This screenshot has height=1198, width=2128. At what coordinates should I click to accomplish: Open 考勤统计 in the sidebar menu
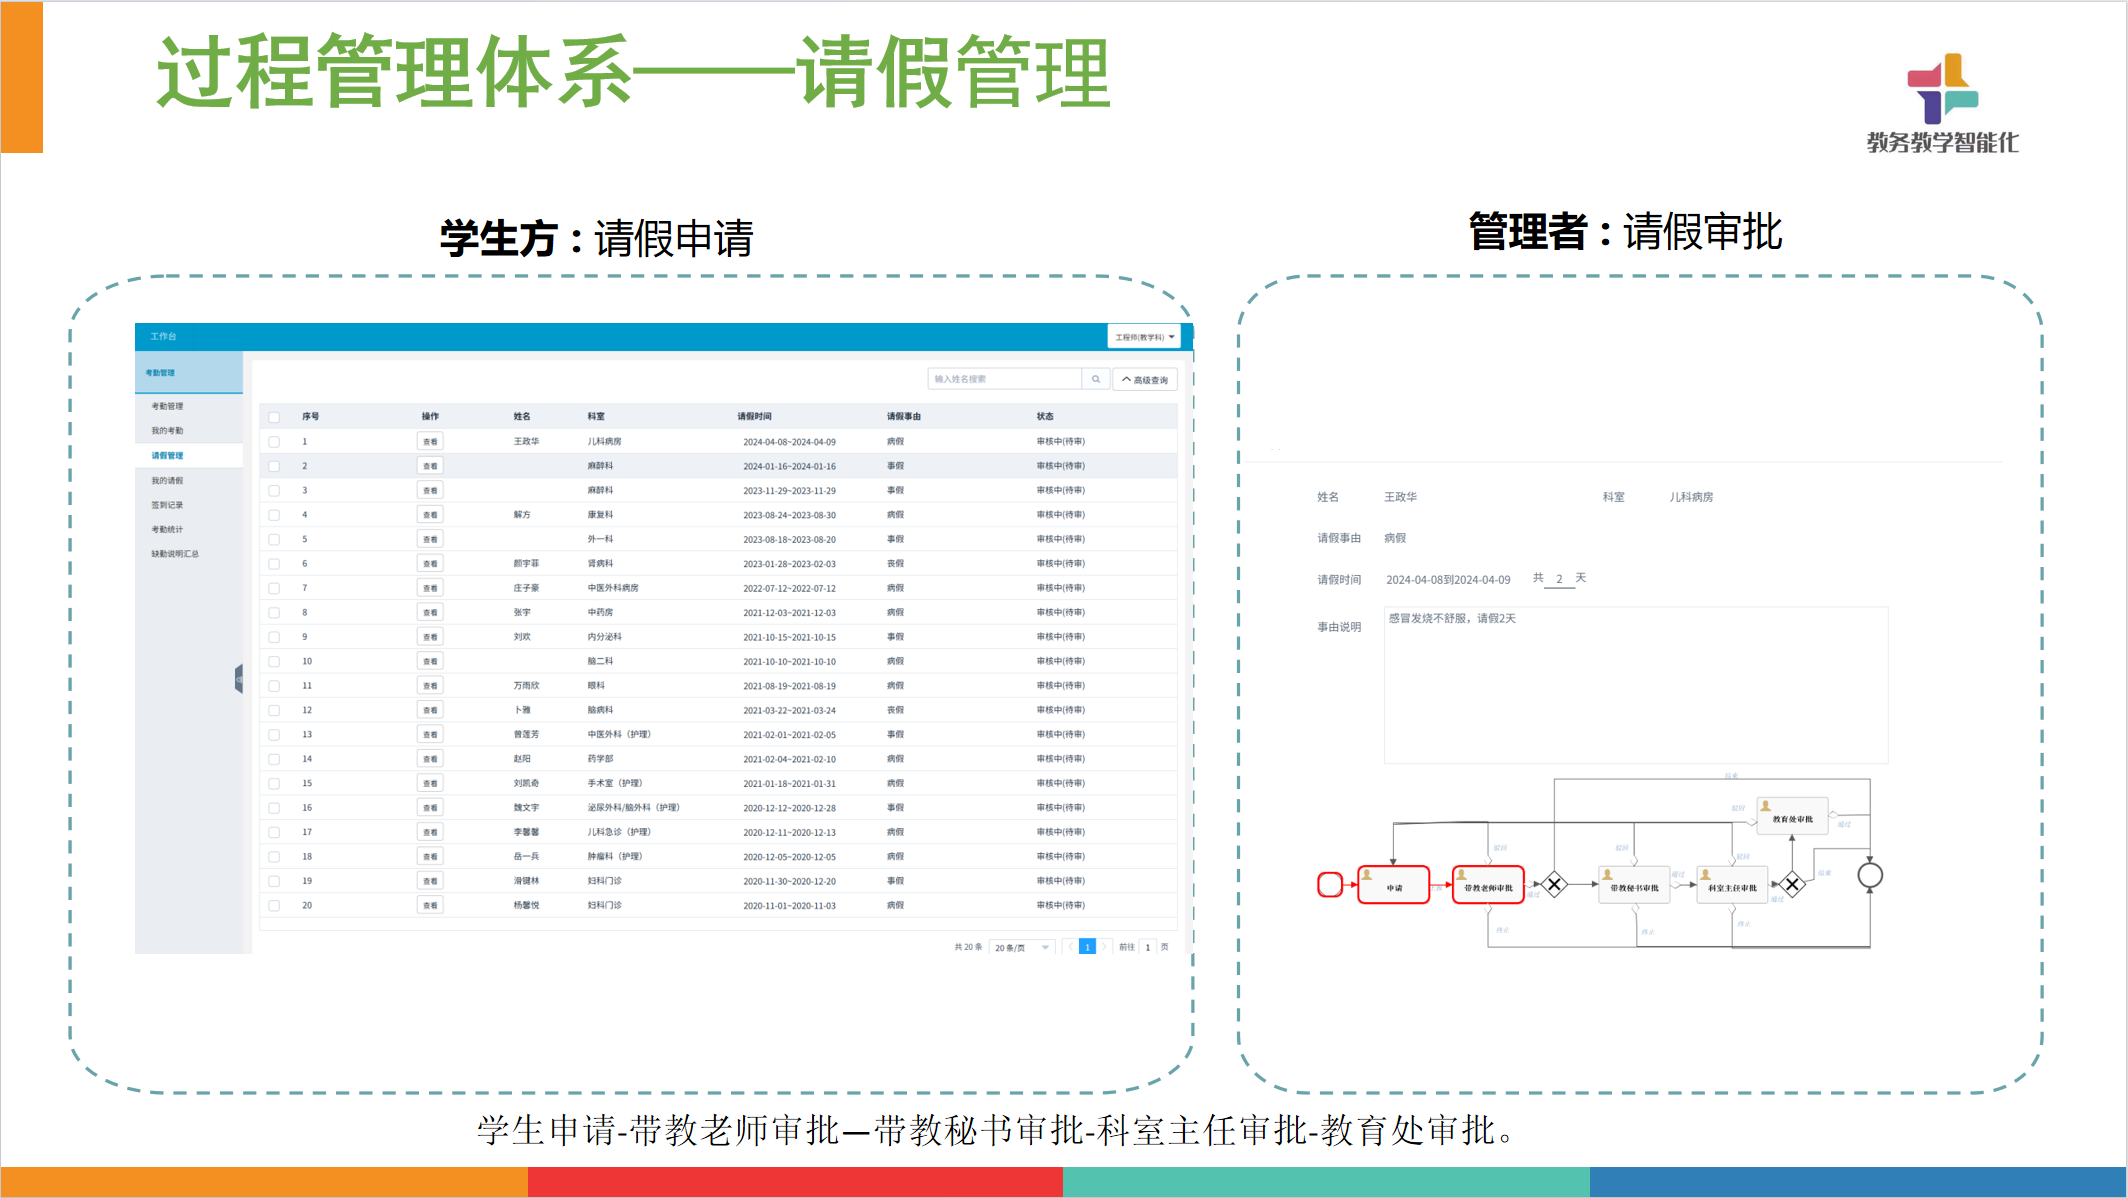167,530
